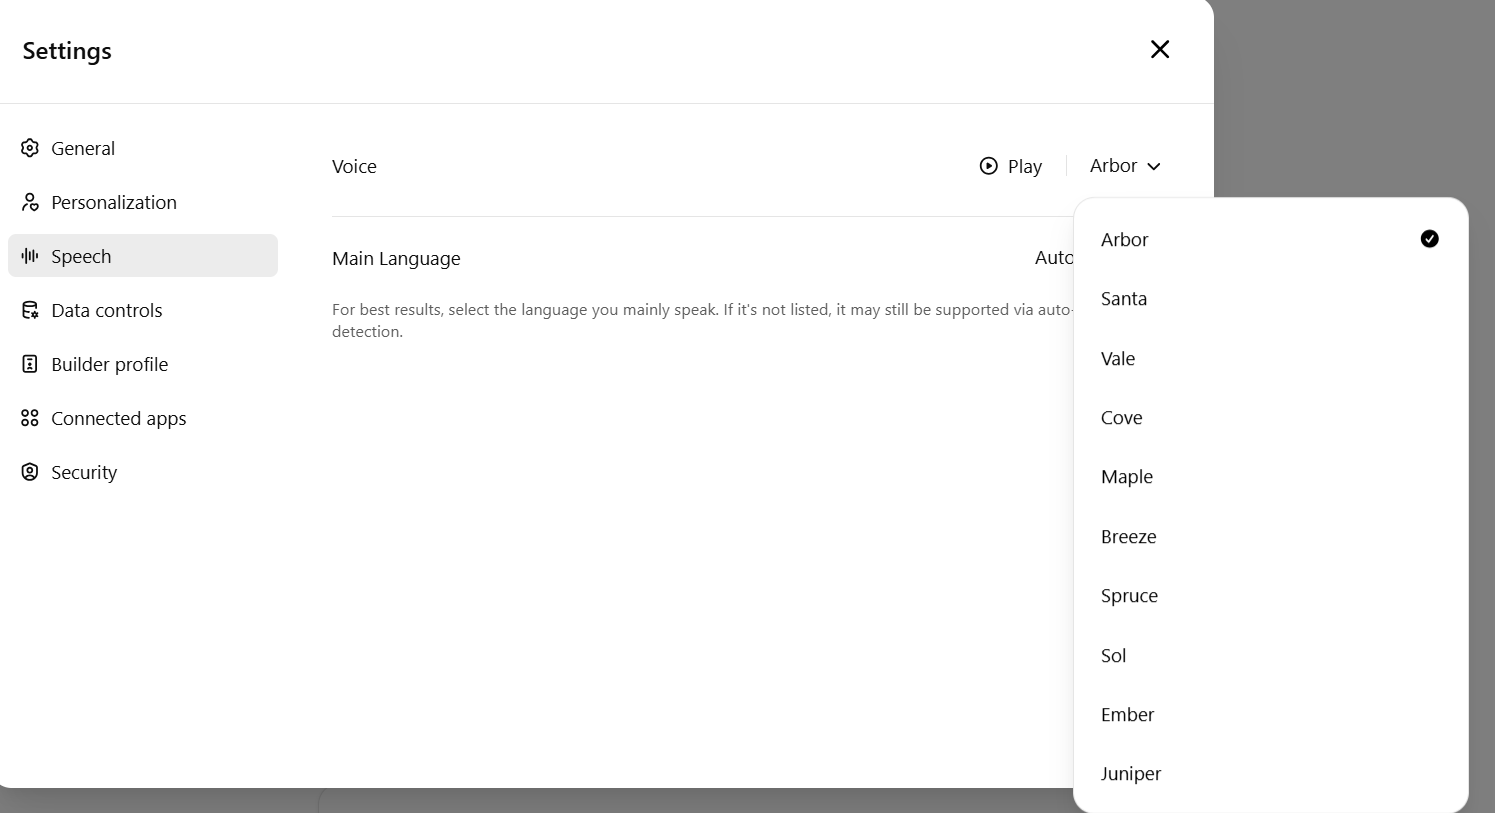Choose Breeze as the voice

pos(1128,537)
